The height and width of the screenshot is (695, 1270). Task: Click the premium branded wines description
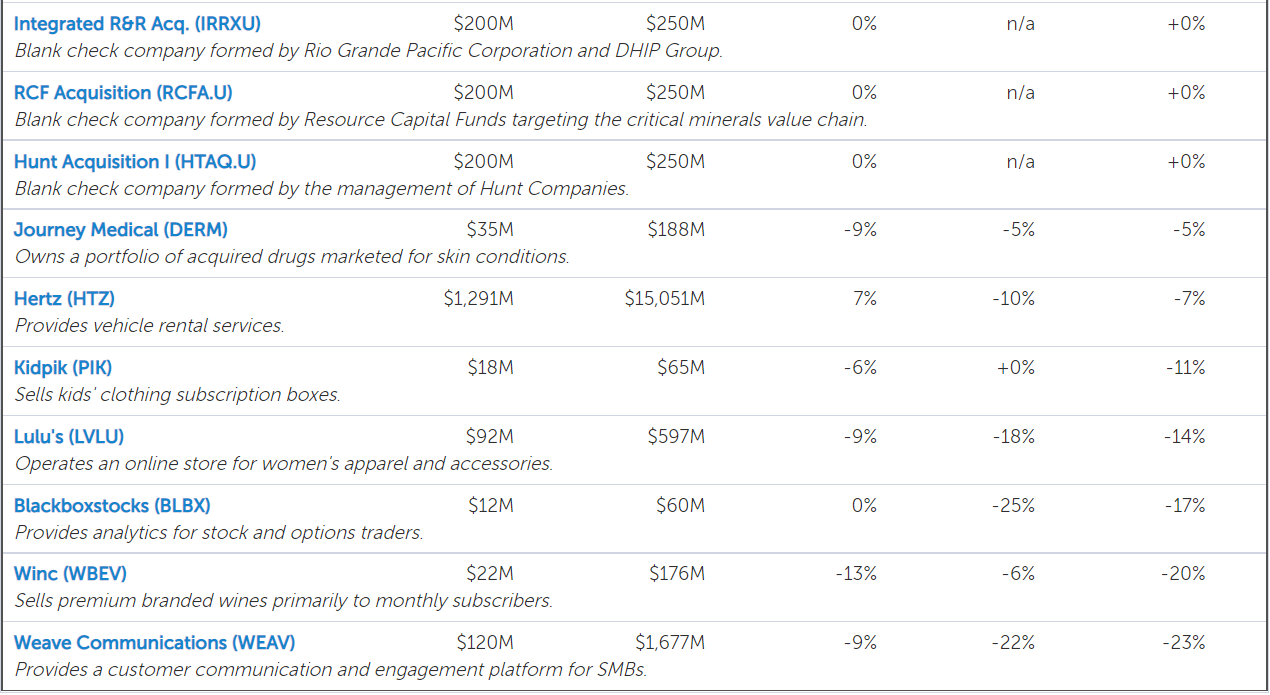tap(284, 601)
